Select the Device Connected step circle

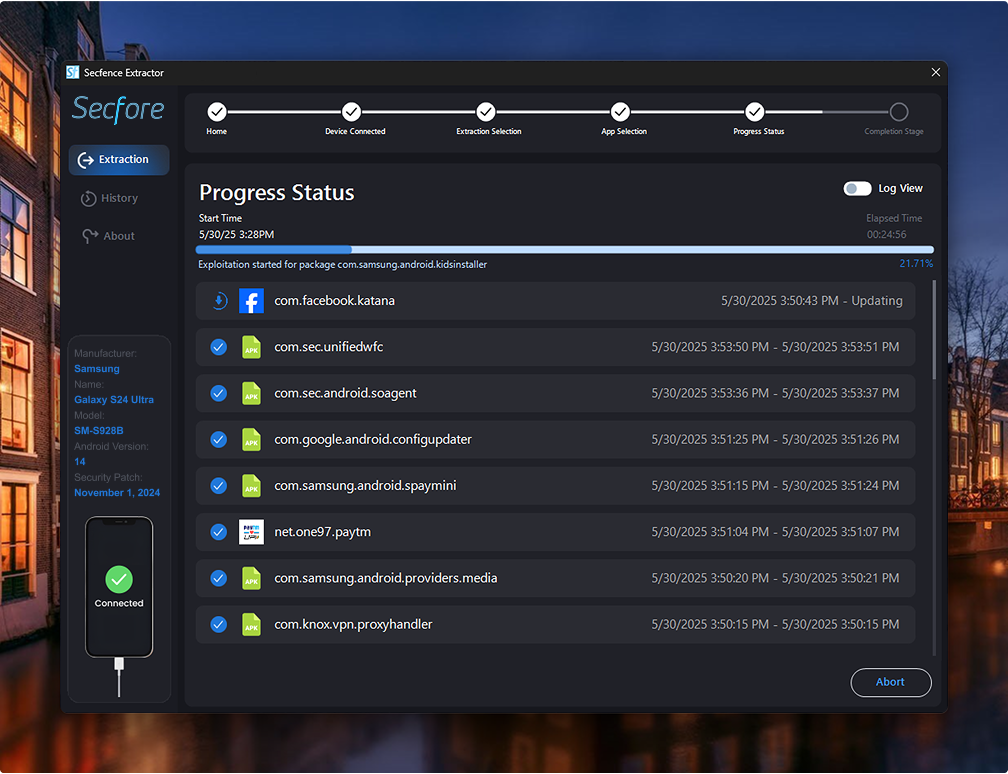(351, 112)
